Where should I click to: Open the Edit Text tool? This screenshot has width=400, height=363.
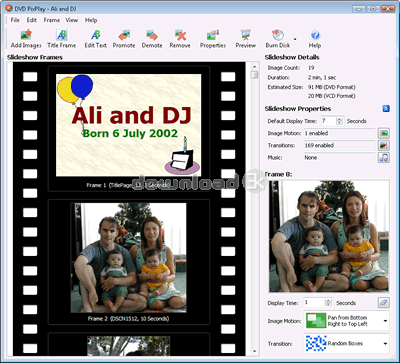point(96,39)
